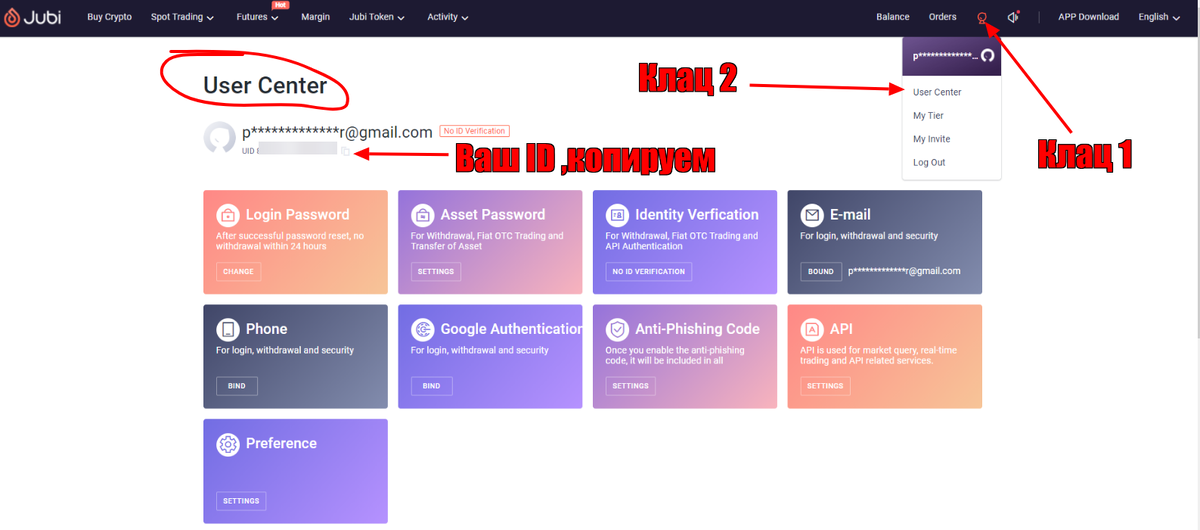
Task: Click the API card icon
Action: (812, 329)
